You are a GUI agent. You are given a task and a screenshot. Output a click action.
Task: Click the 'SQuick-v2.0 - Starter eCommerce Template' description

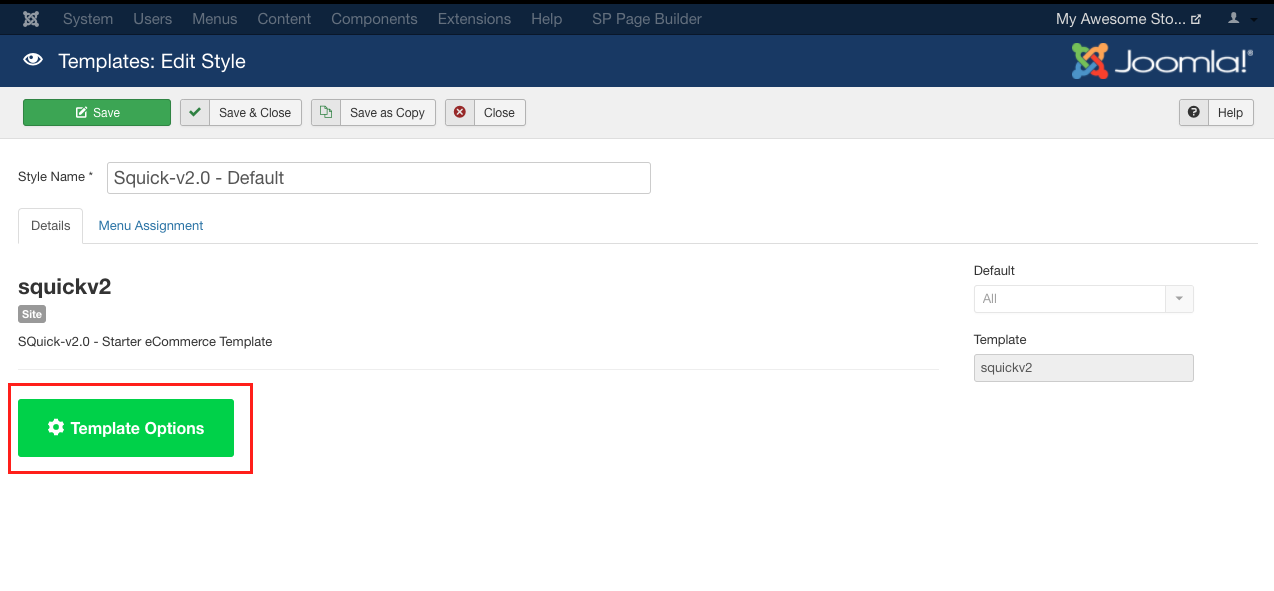pos(145,342)
